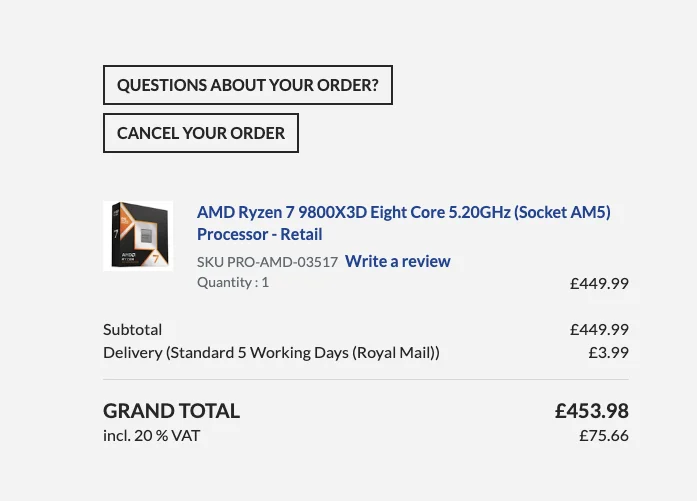Click the Quantity : 1 label
697x501 pixels.
click(233, 282)
